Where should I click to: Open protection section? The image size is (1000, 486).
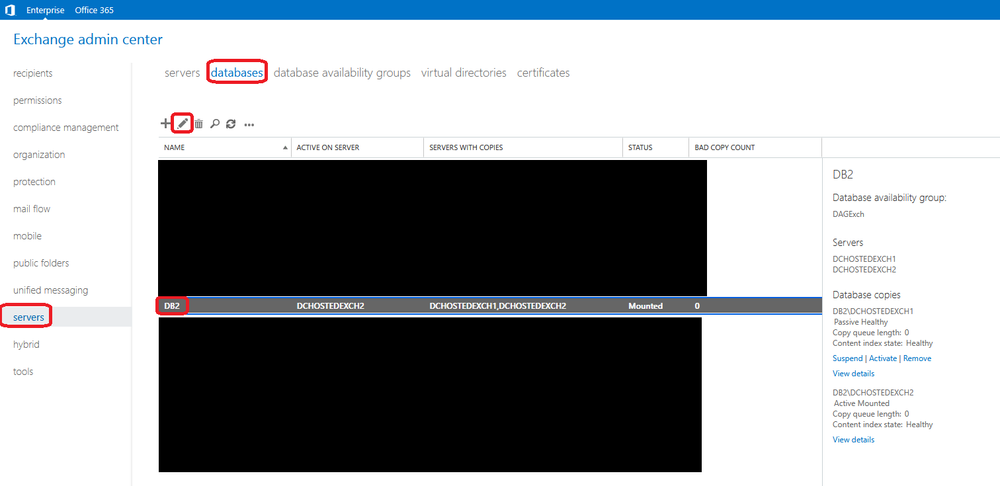tap(34, 182)
